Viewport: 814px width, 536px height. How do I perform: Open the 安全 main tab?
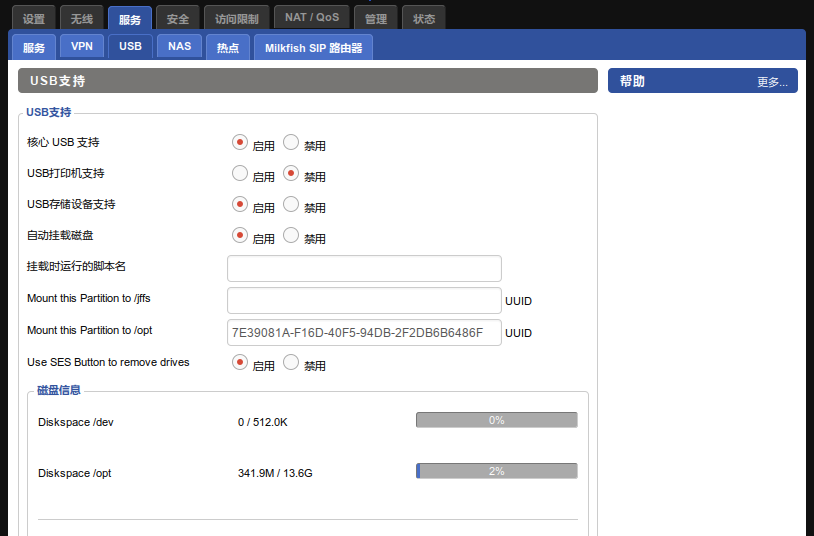[177, 19]
